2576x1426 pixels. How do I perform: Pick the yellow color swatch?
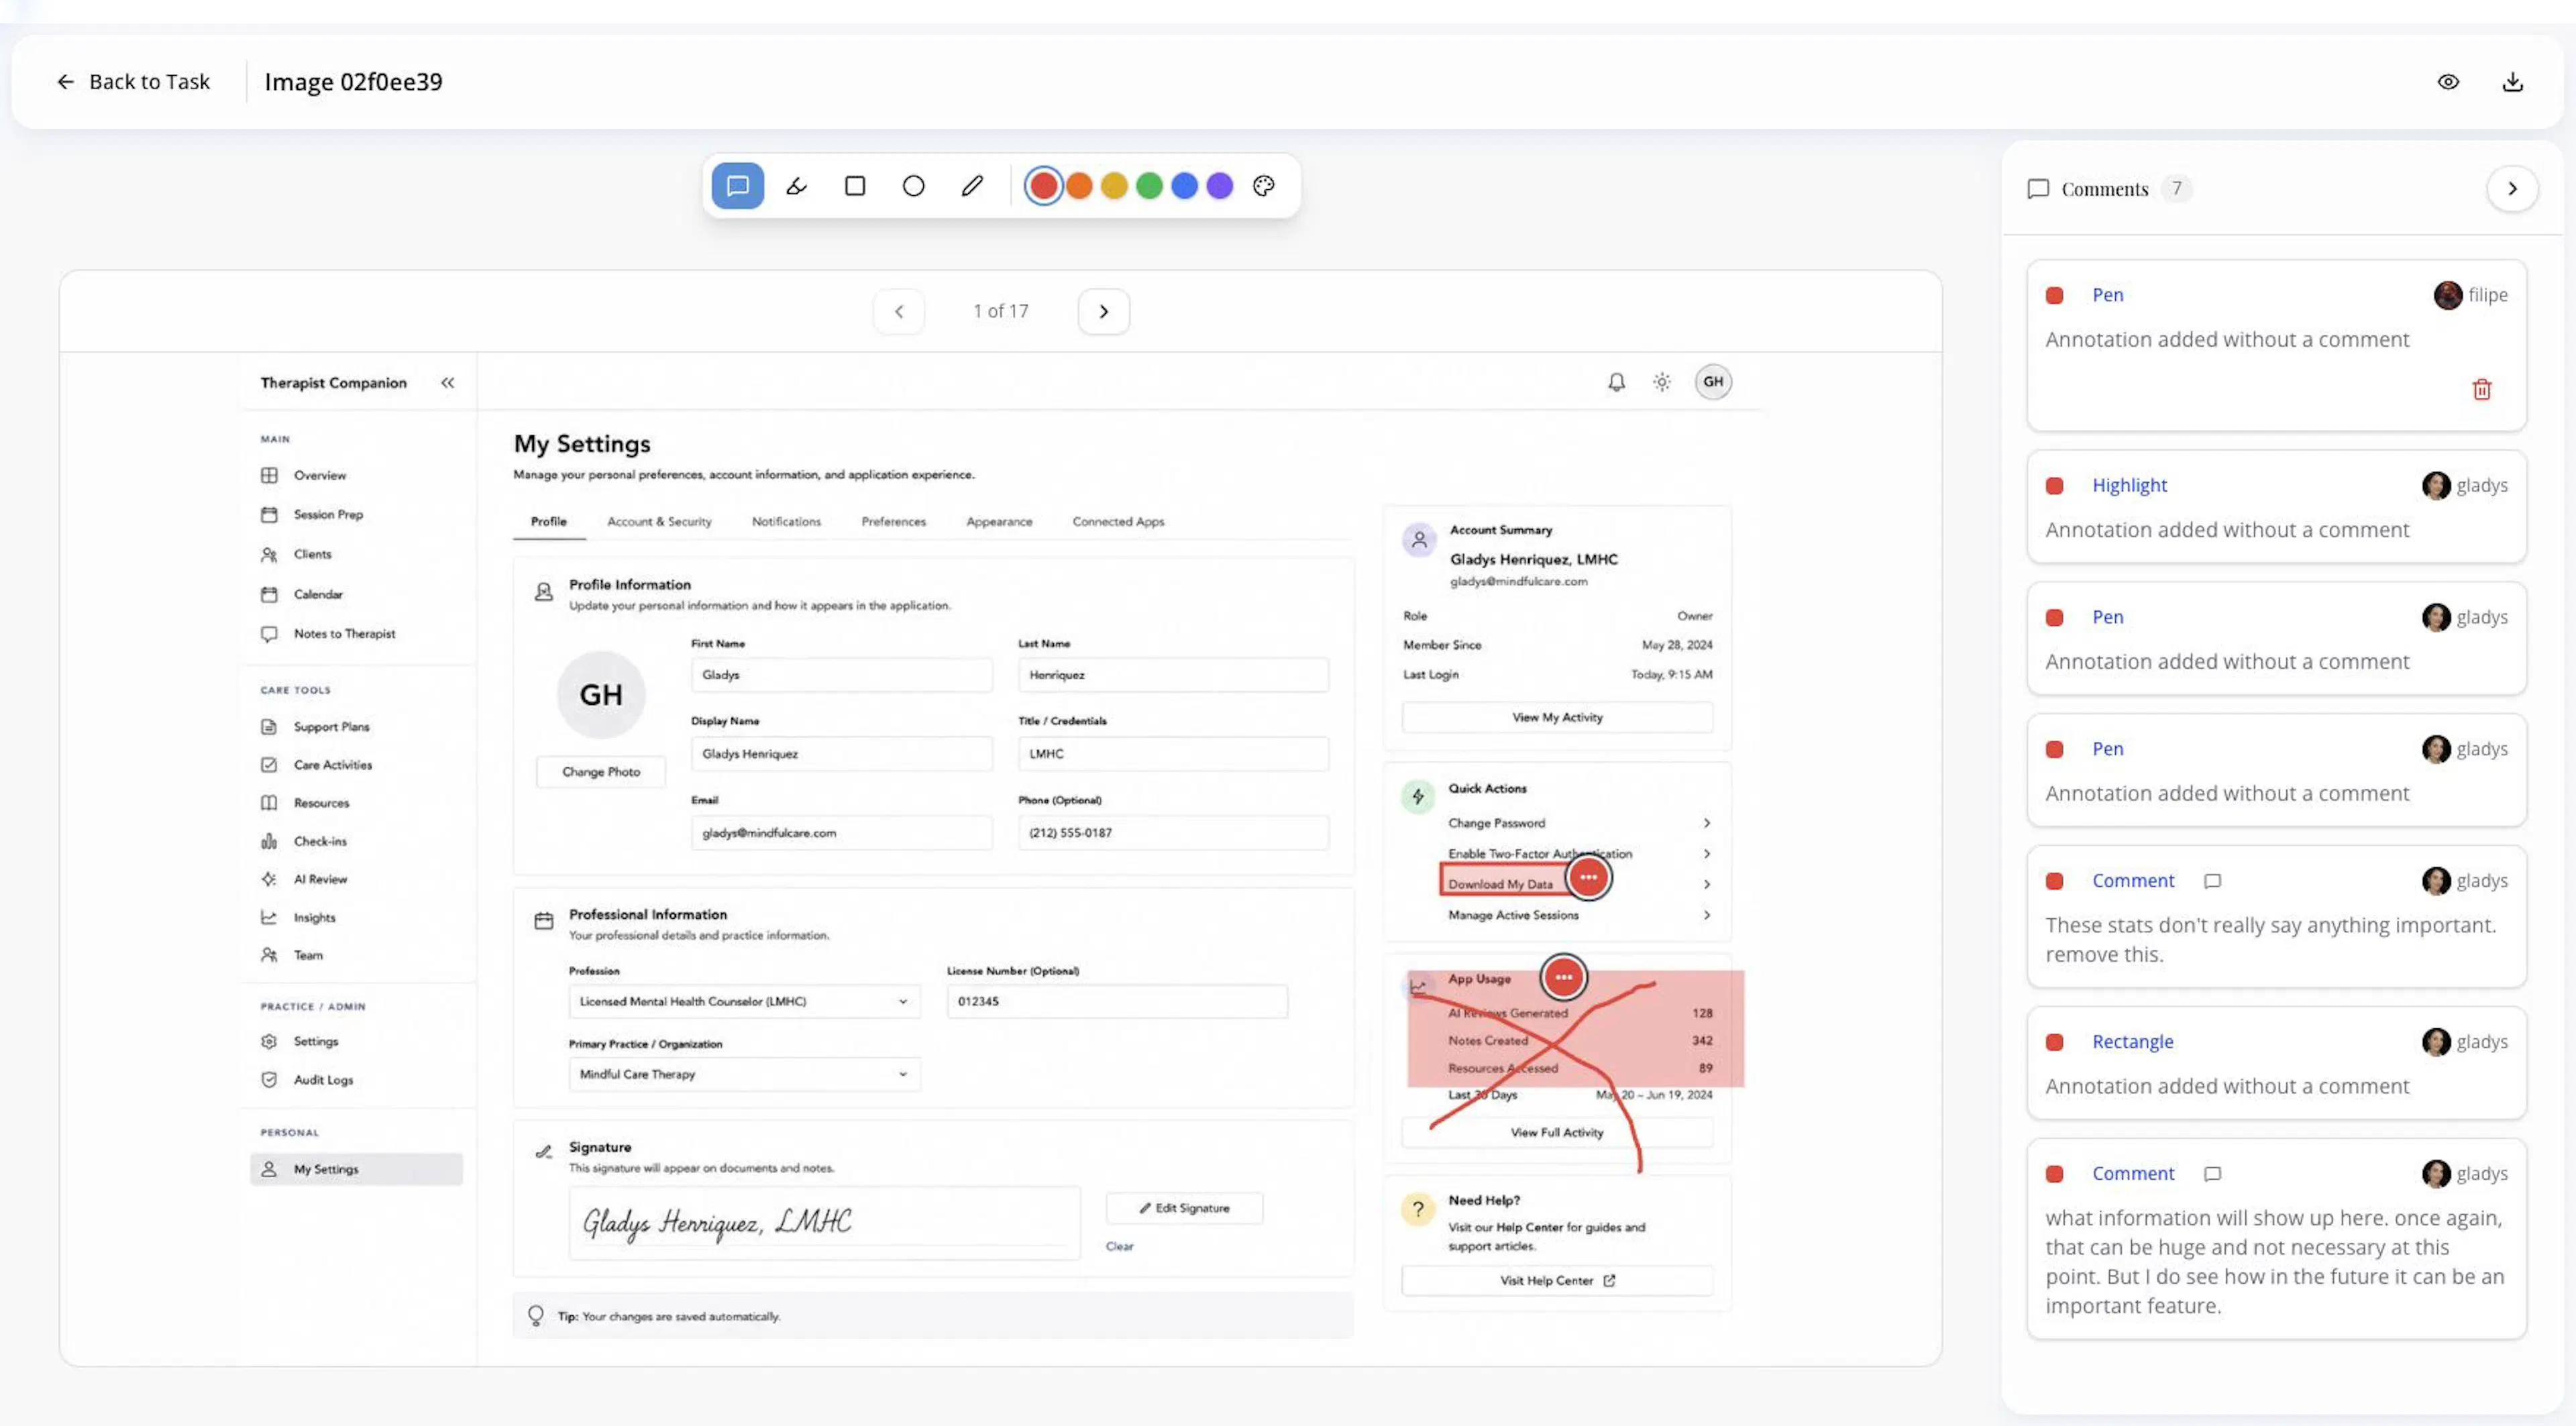[1114, 186]
